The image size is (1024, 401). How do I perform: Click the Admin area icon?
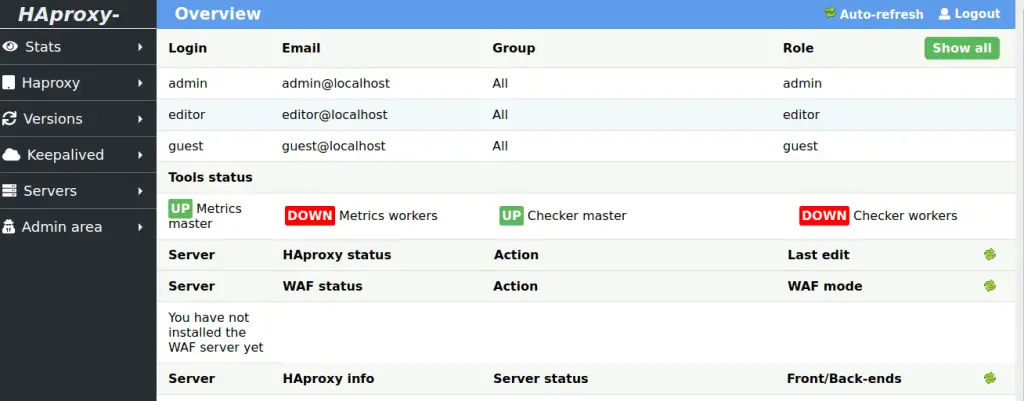click(8, 227)
